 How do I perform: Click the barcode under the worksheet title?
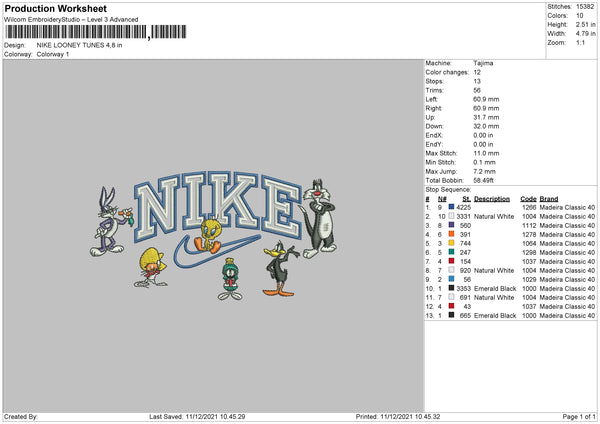point(95,32)
